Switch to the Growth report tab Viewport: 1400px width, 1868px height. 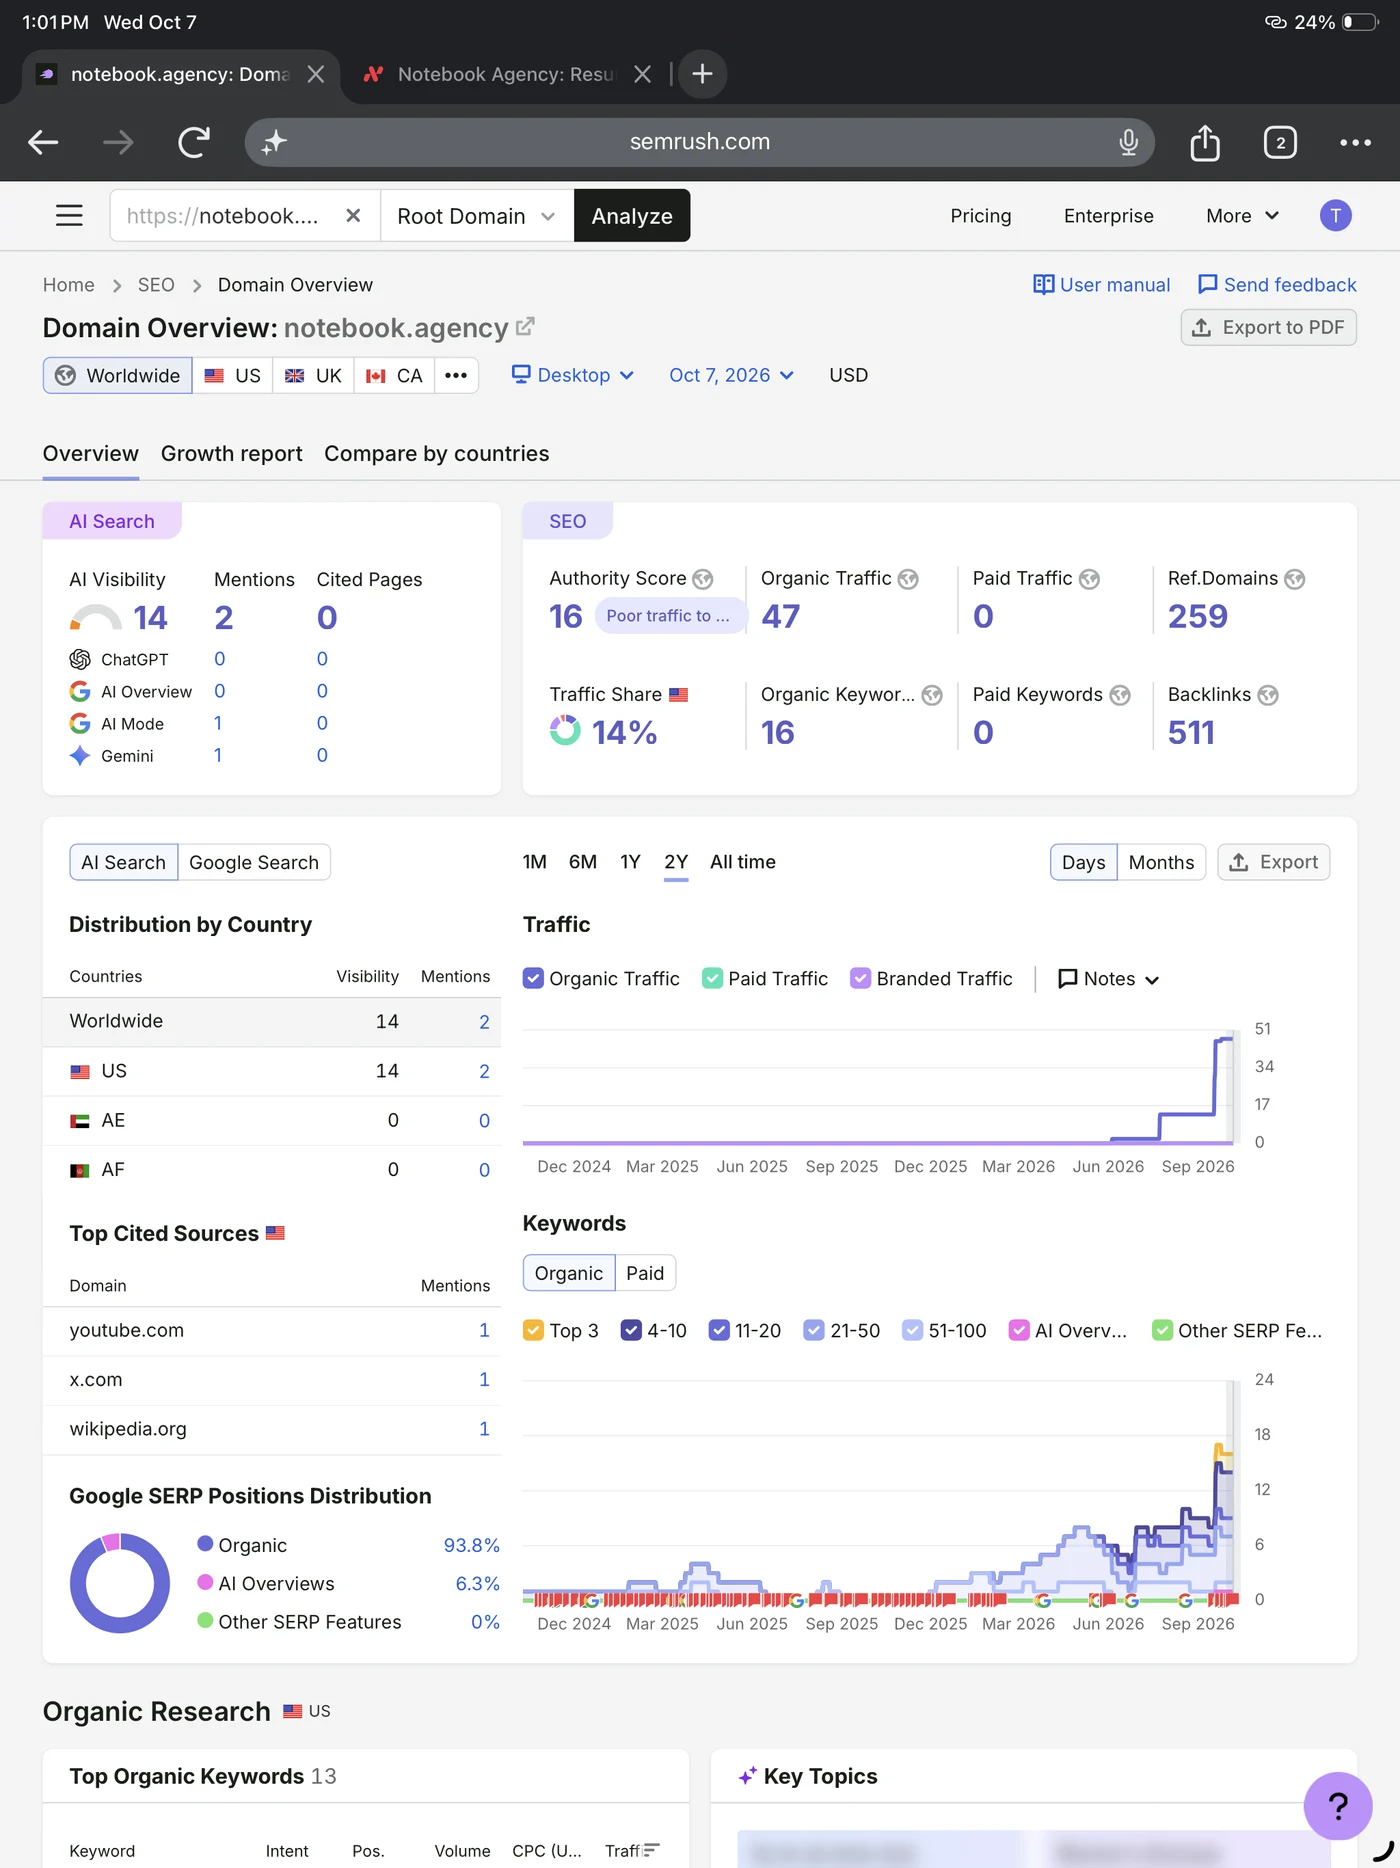(x=232, y=453)
